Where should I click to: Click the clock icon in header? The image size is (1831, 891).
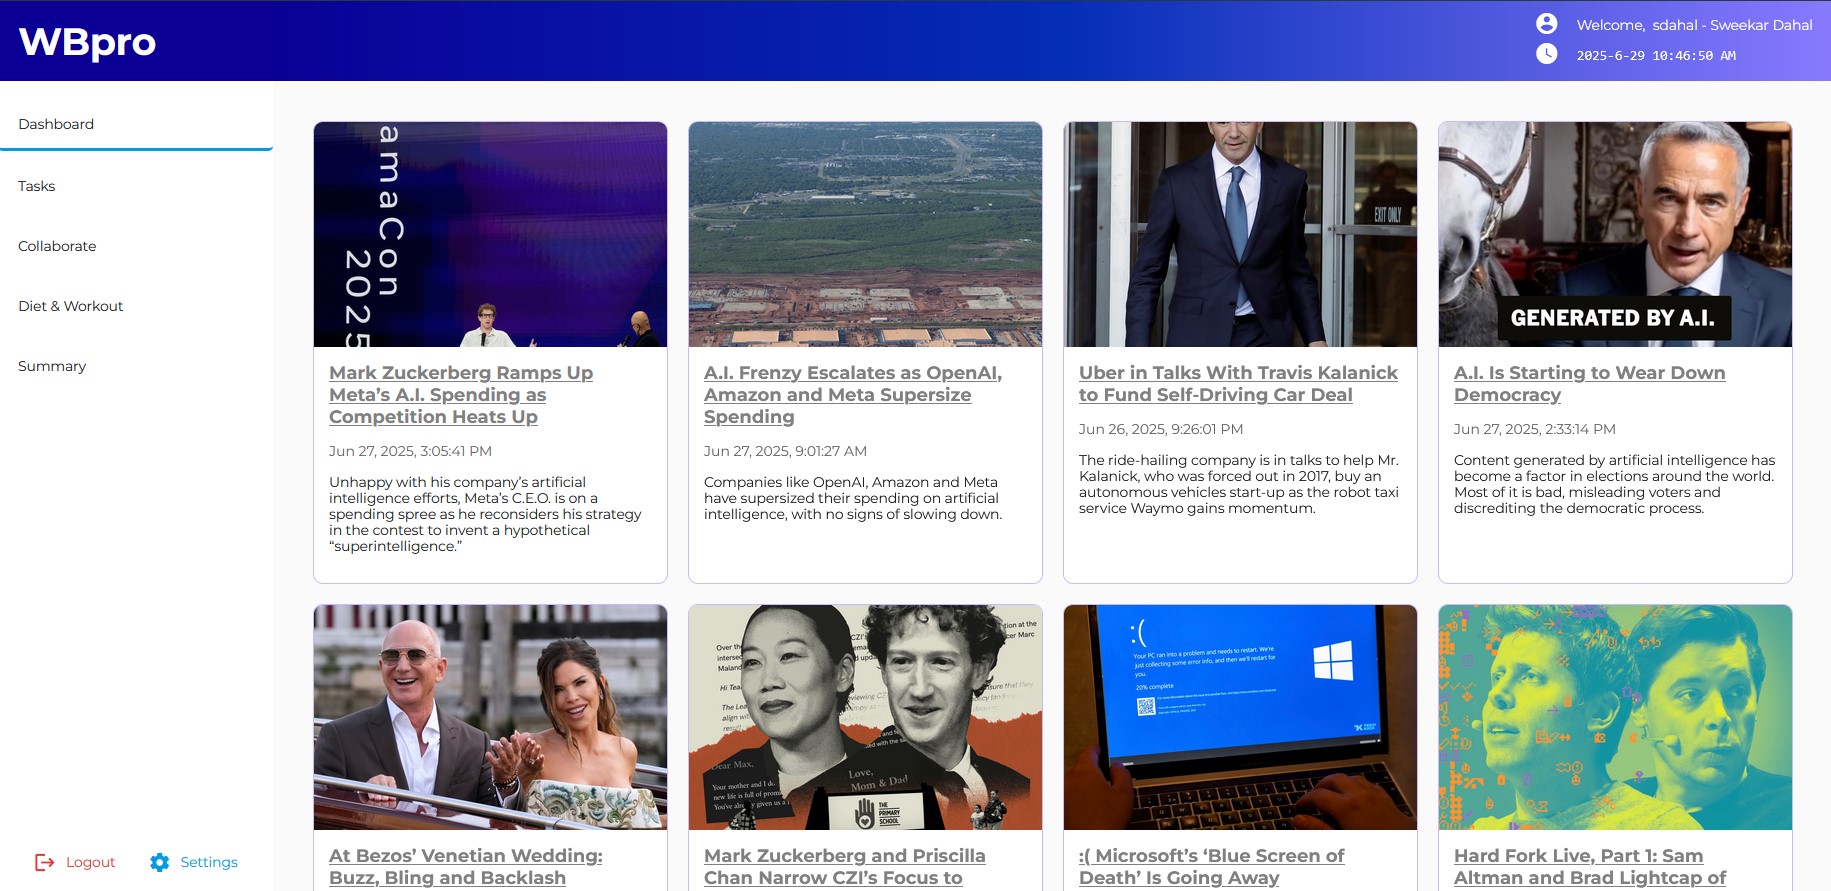(x=1546, y=54)
